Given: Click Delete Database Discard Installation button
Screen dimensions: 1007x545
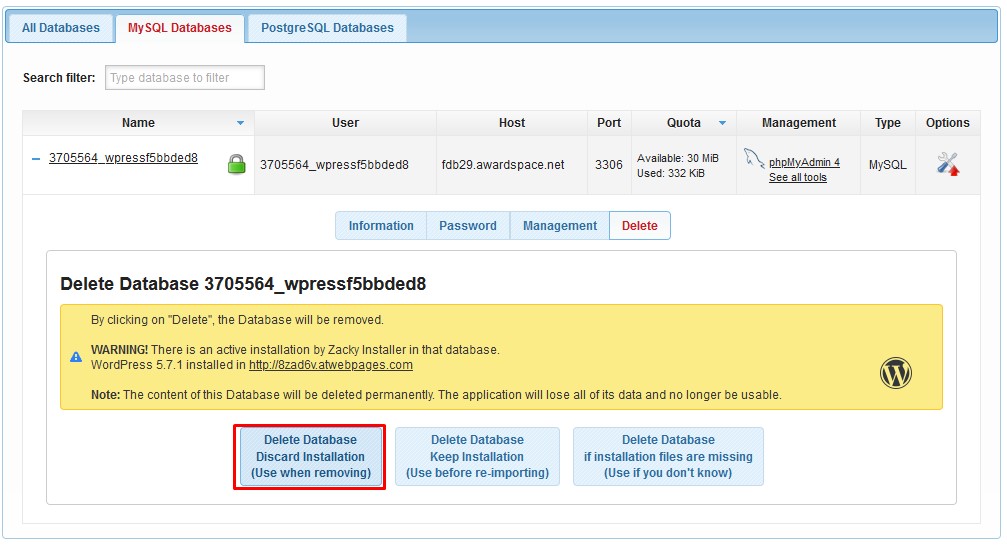Looking at the screenshot, I should click(310, 456).
